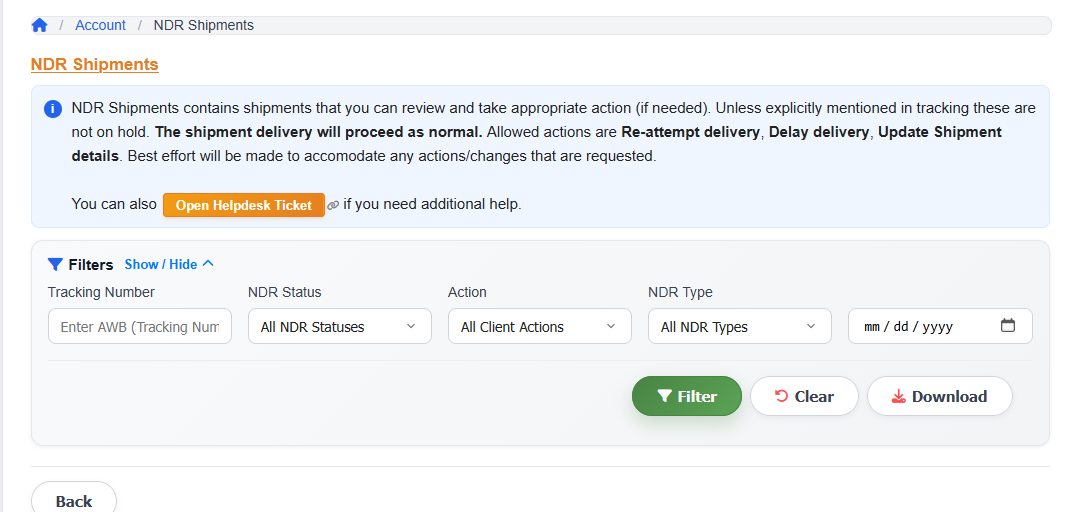Go to the home icon in breadcrumb
This screenshot has width=1069, height=512.
point(40,25)
